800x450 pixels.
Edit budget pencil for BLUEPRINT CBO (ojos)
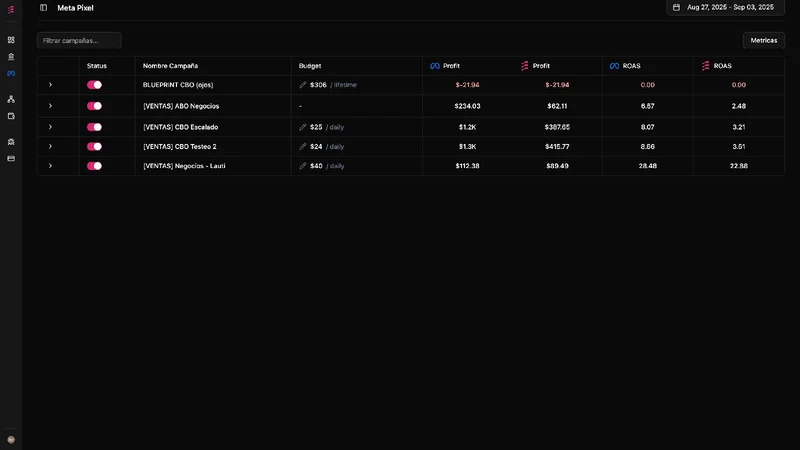[x=303, y=85]
